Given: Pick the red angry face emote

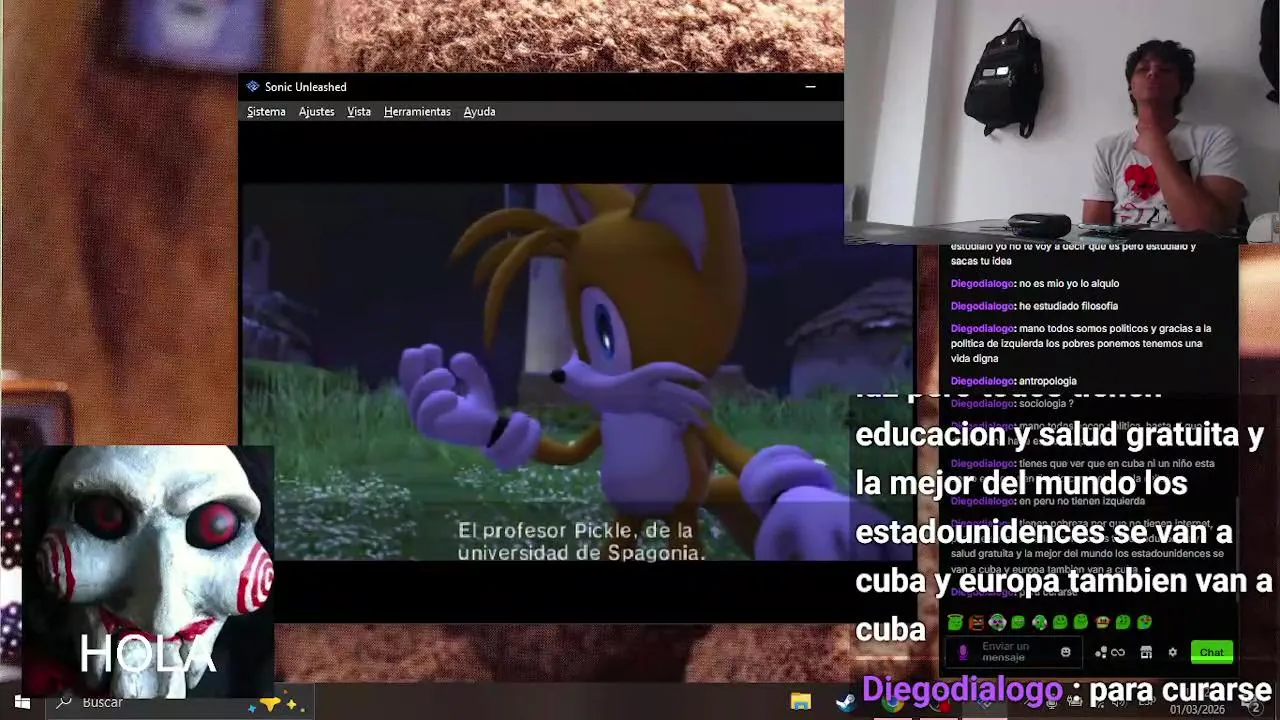Looking at the screenshot, I should pos(977,622).
